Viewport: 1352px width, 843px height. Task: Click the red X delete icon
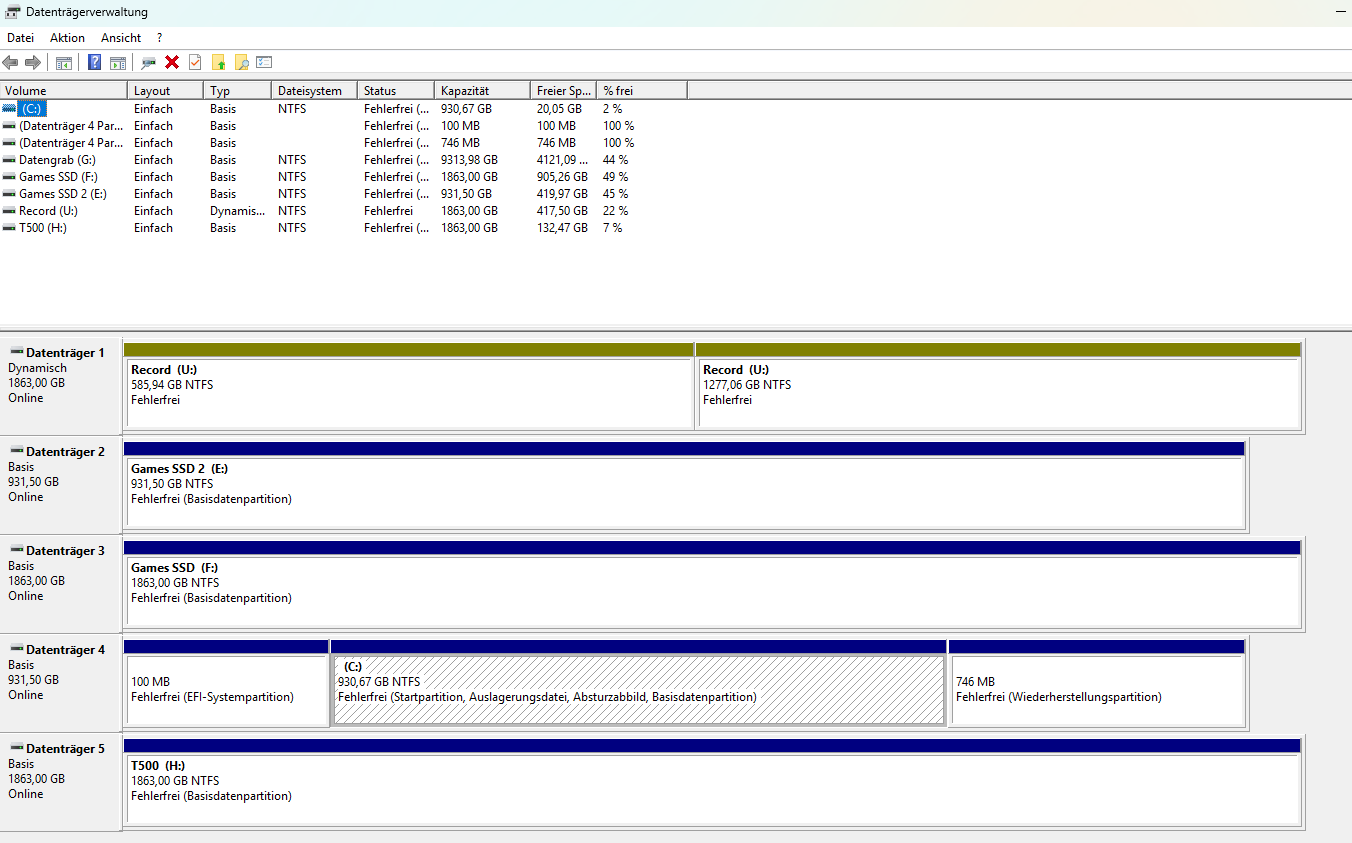[x=172, y=62]
